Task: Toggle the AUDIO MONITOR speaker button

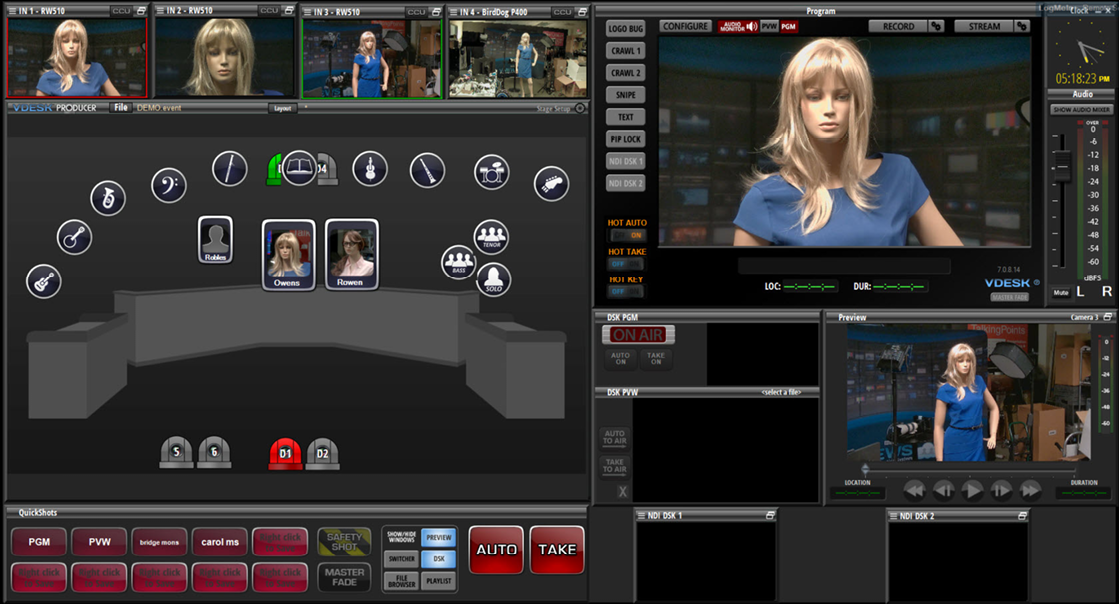Action: 738,26
